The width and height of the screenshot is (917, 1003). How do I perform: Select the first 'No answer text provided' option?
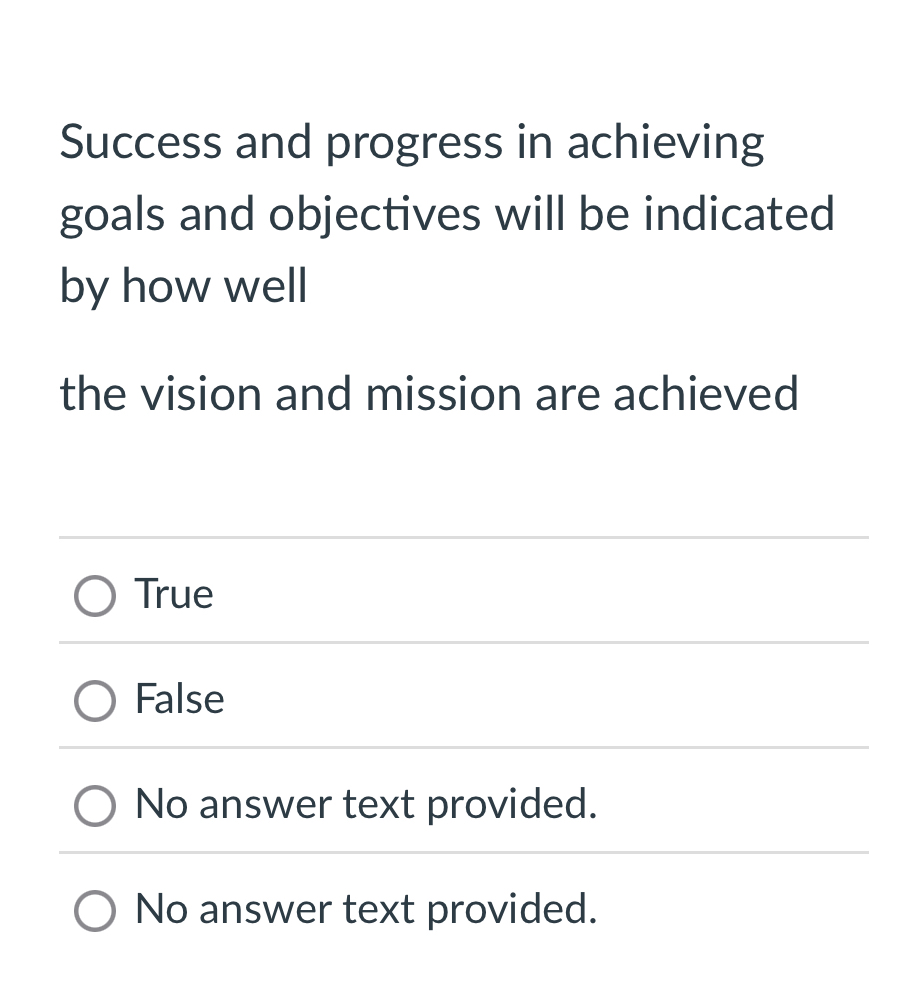coord(94,805)
